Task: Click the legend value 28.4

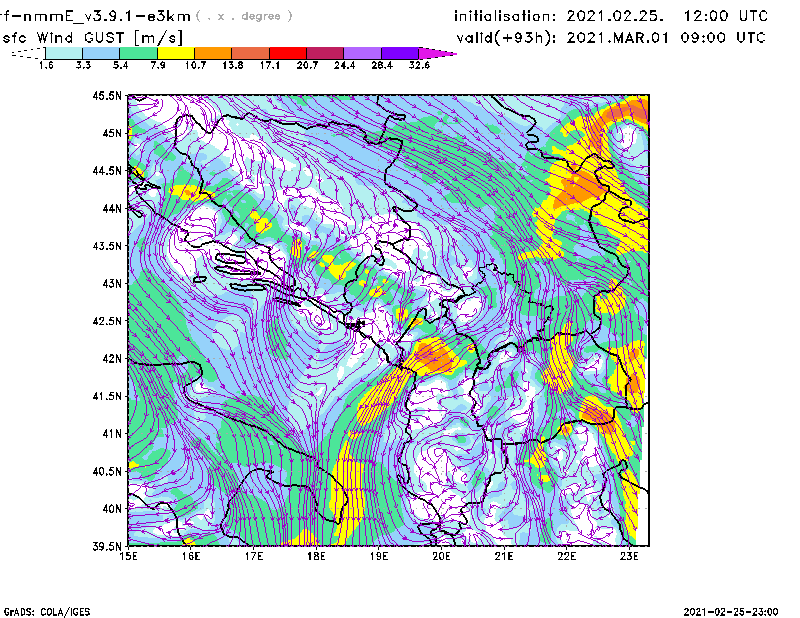Action: tap(382, 65)
